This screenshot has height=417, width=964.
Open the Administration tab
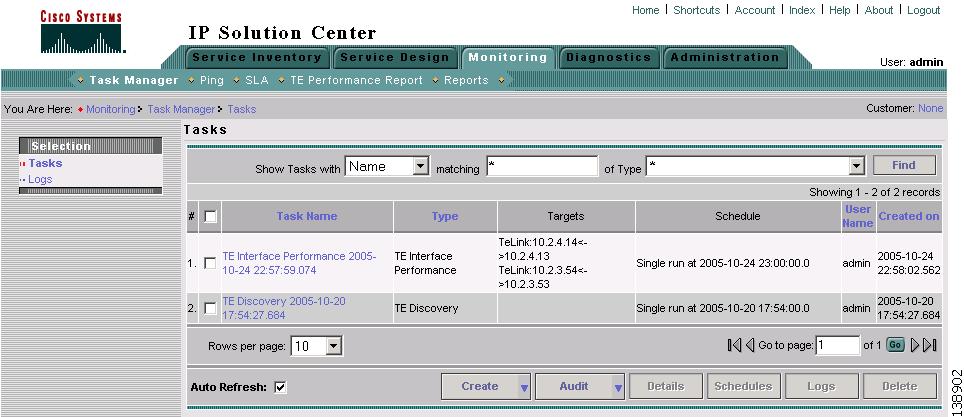pyautogui.click(x=725, y=58)
